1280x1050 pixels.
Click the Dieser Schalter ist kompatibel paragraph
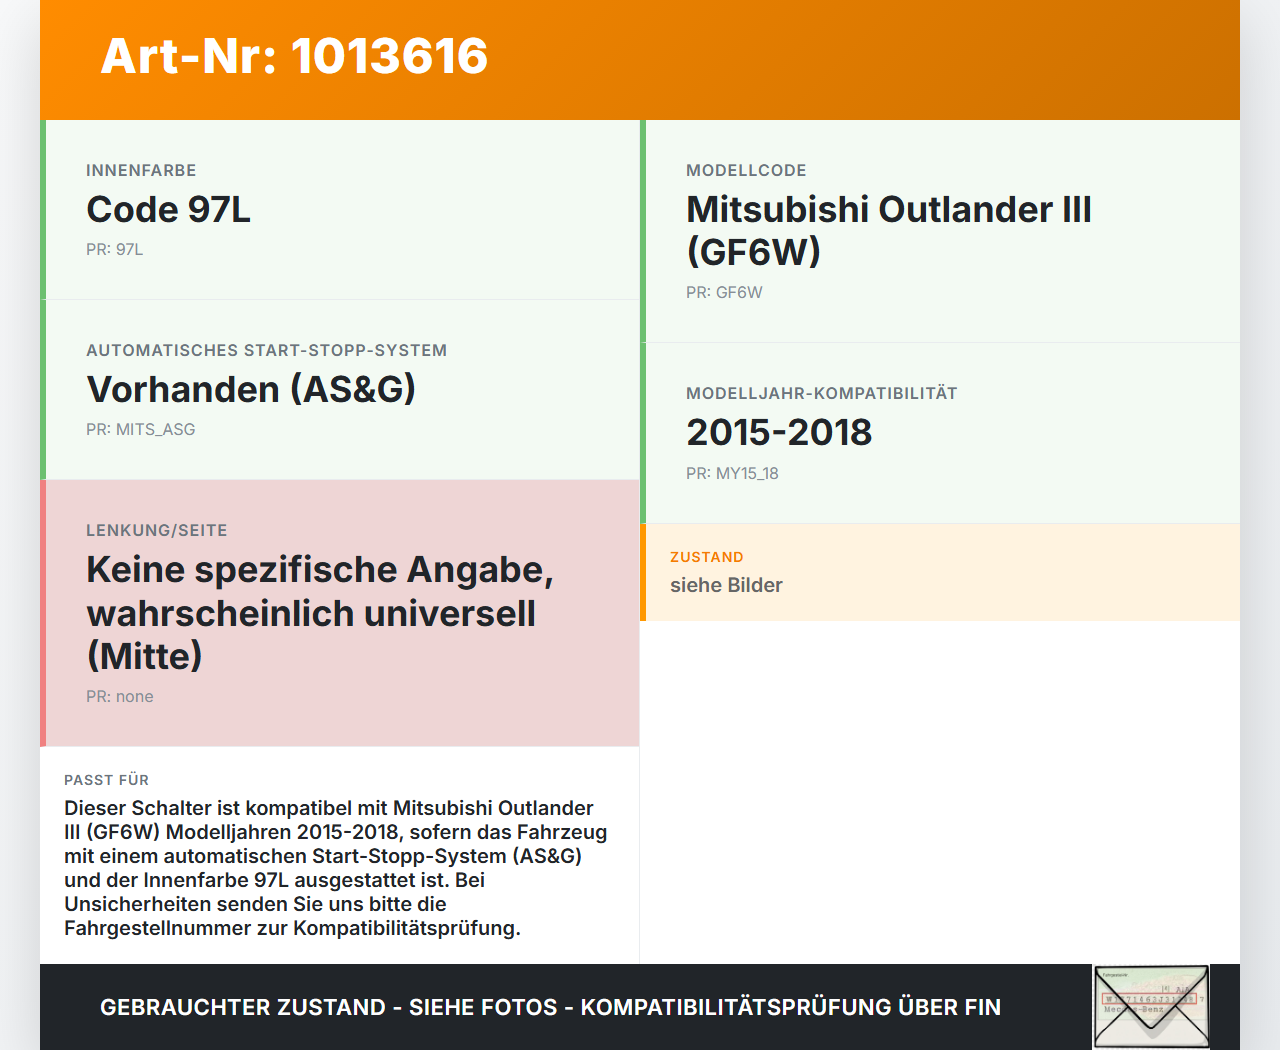click(336, 868)
